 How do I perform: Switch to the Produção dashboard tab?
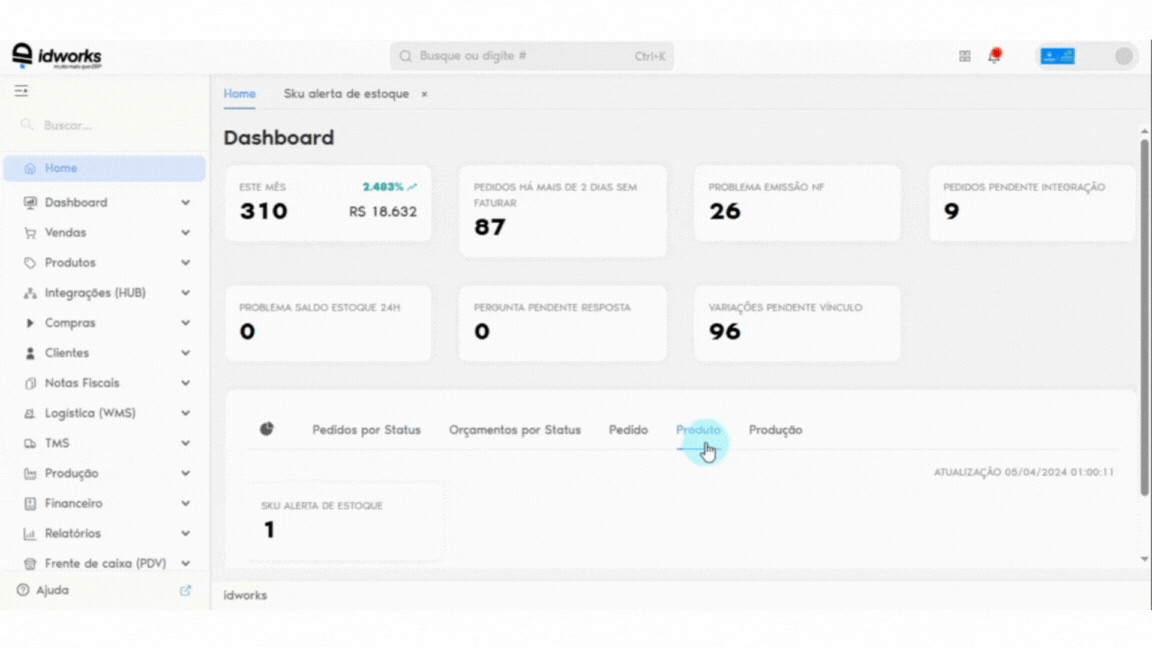775,430
